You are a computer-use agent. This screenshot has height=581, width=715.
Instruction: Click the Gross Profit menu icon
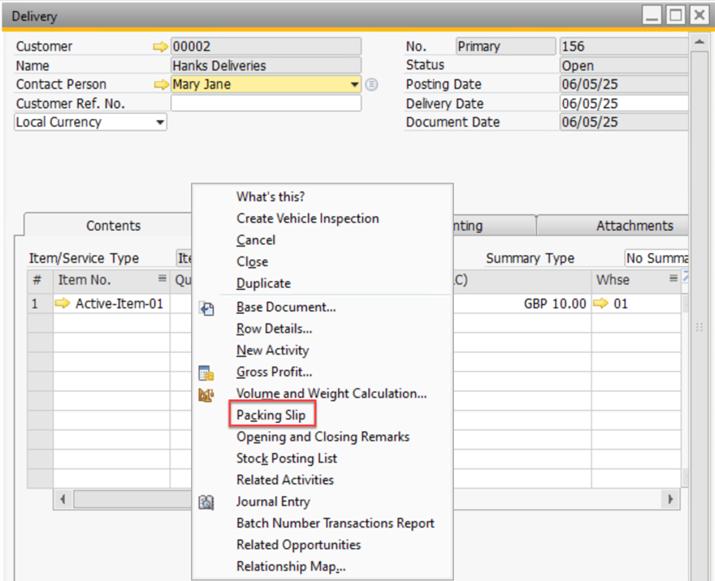[x=207, y=373]
